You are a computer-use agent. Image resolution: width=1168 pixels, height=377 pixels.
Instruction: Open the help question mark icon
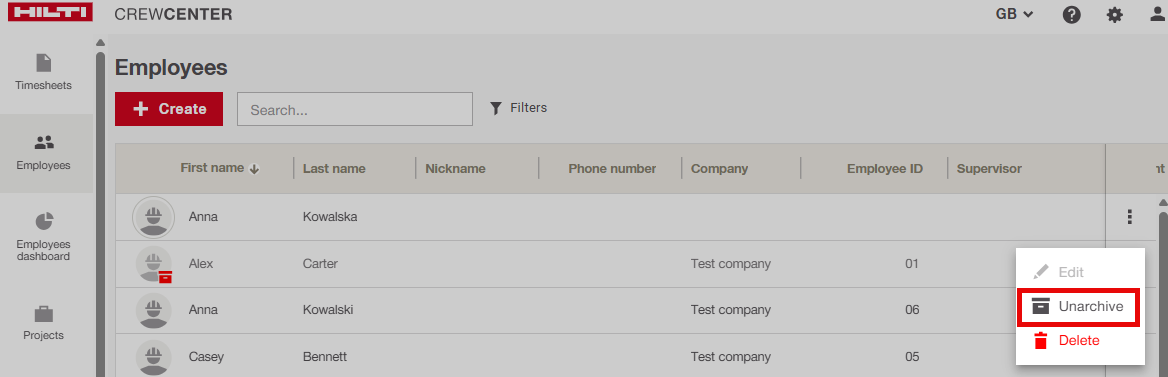pyautogui.click(x=1071, y=14)
